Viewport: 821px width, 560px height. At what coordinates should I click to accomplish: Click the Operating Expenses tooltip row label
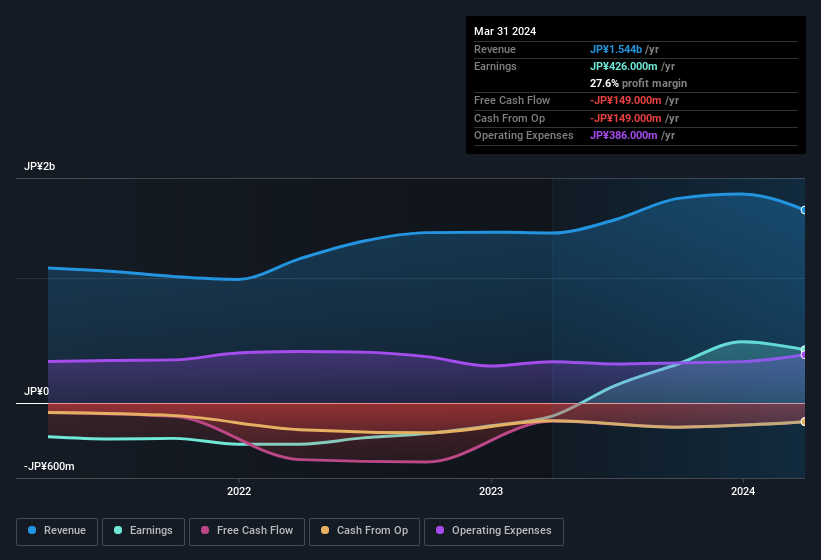click(524, 136)
